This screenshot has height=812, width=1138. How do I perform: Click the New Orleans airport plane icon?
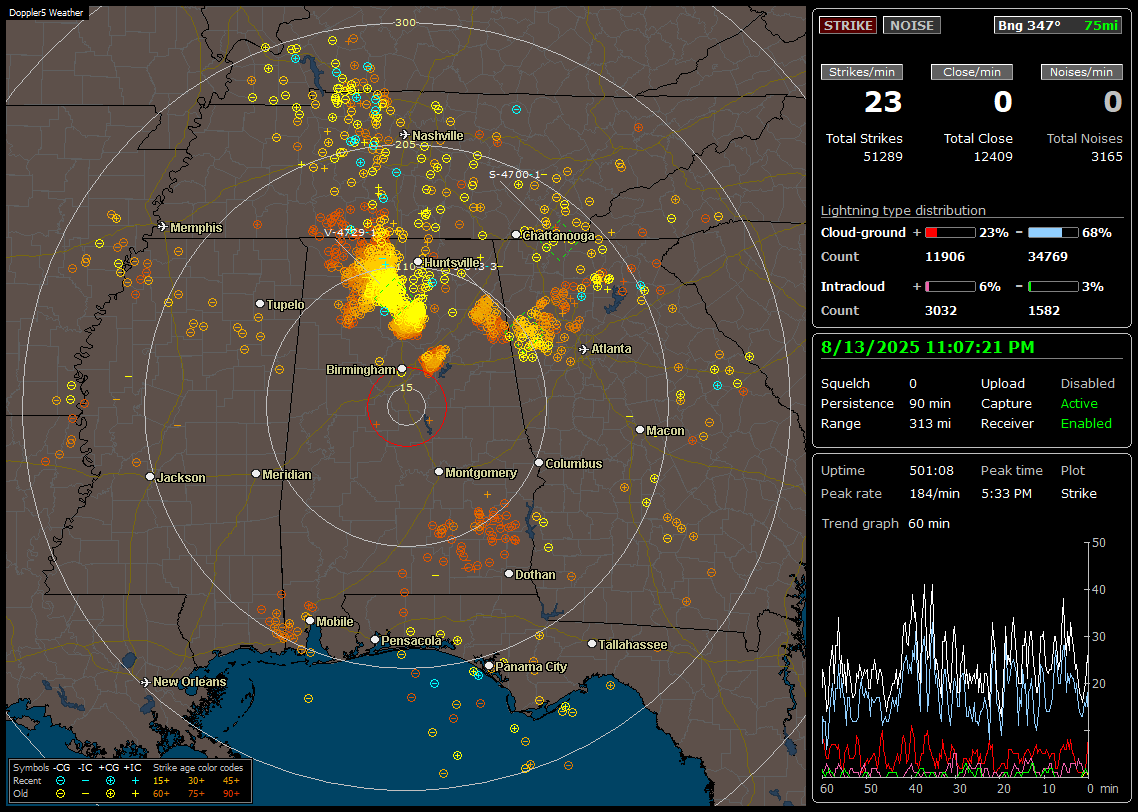pos(146,682)
